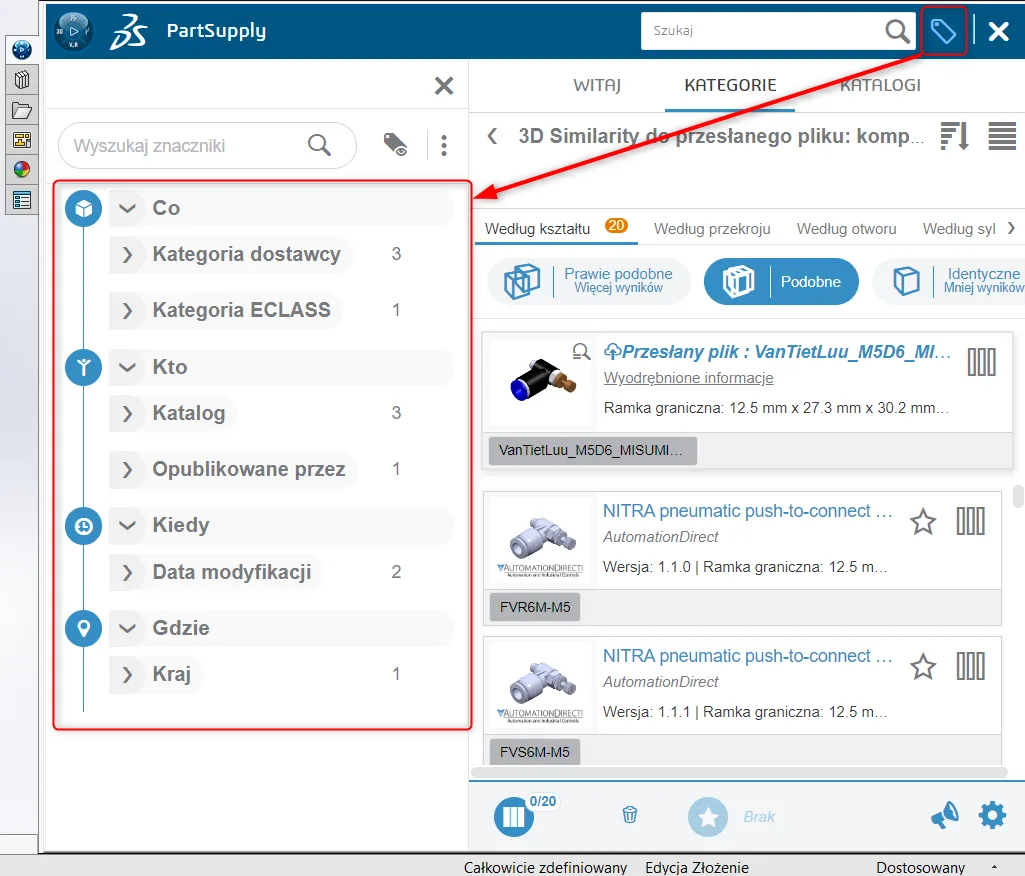Image resolution: width=1025 pixels, height=876 pixels.
Task: Collapse the Kiedy section
Action: click(127, 526)
